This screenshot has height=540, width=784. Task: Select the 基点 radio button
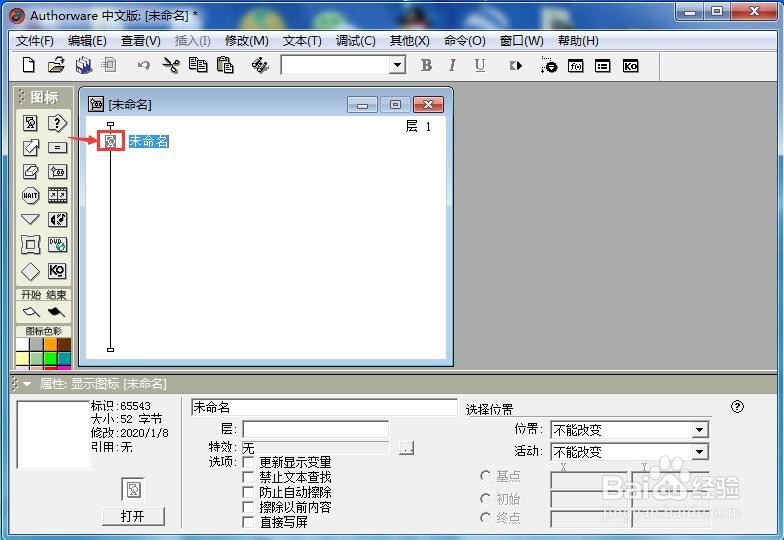(485, 476)
